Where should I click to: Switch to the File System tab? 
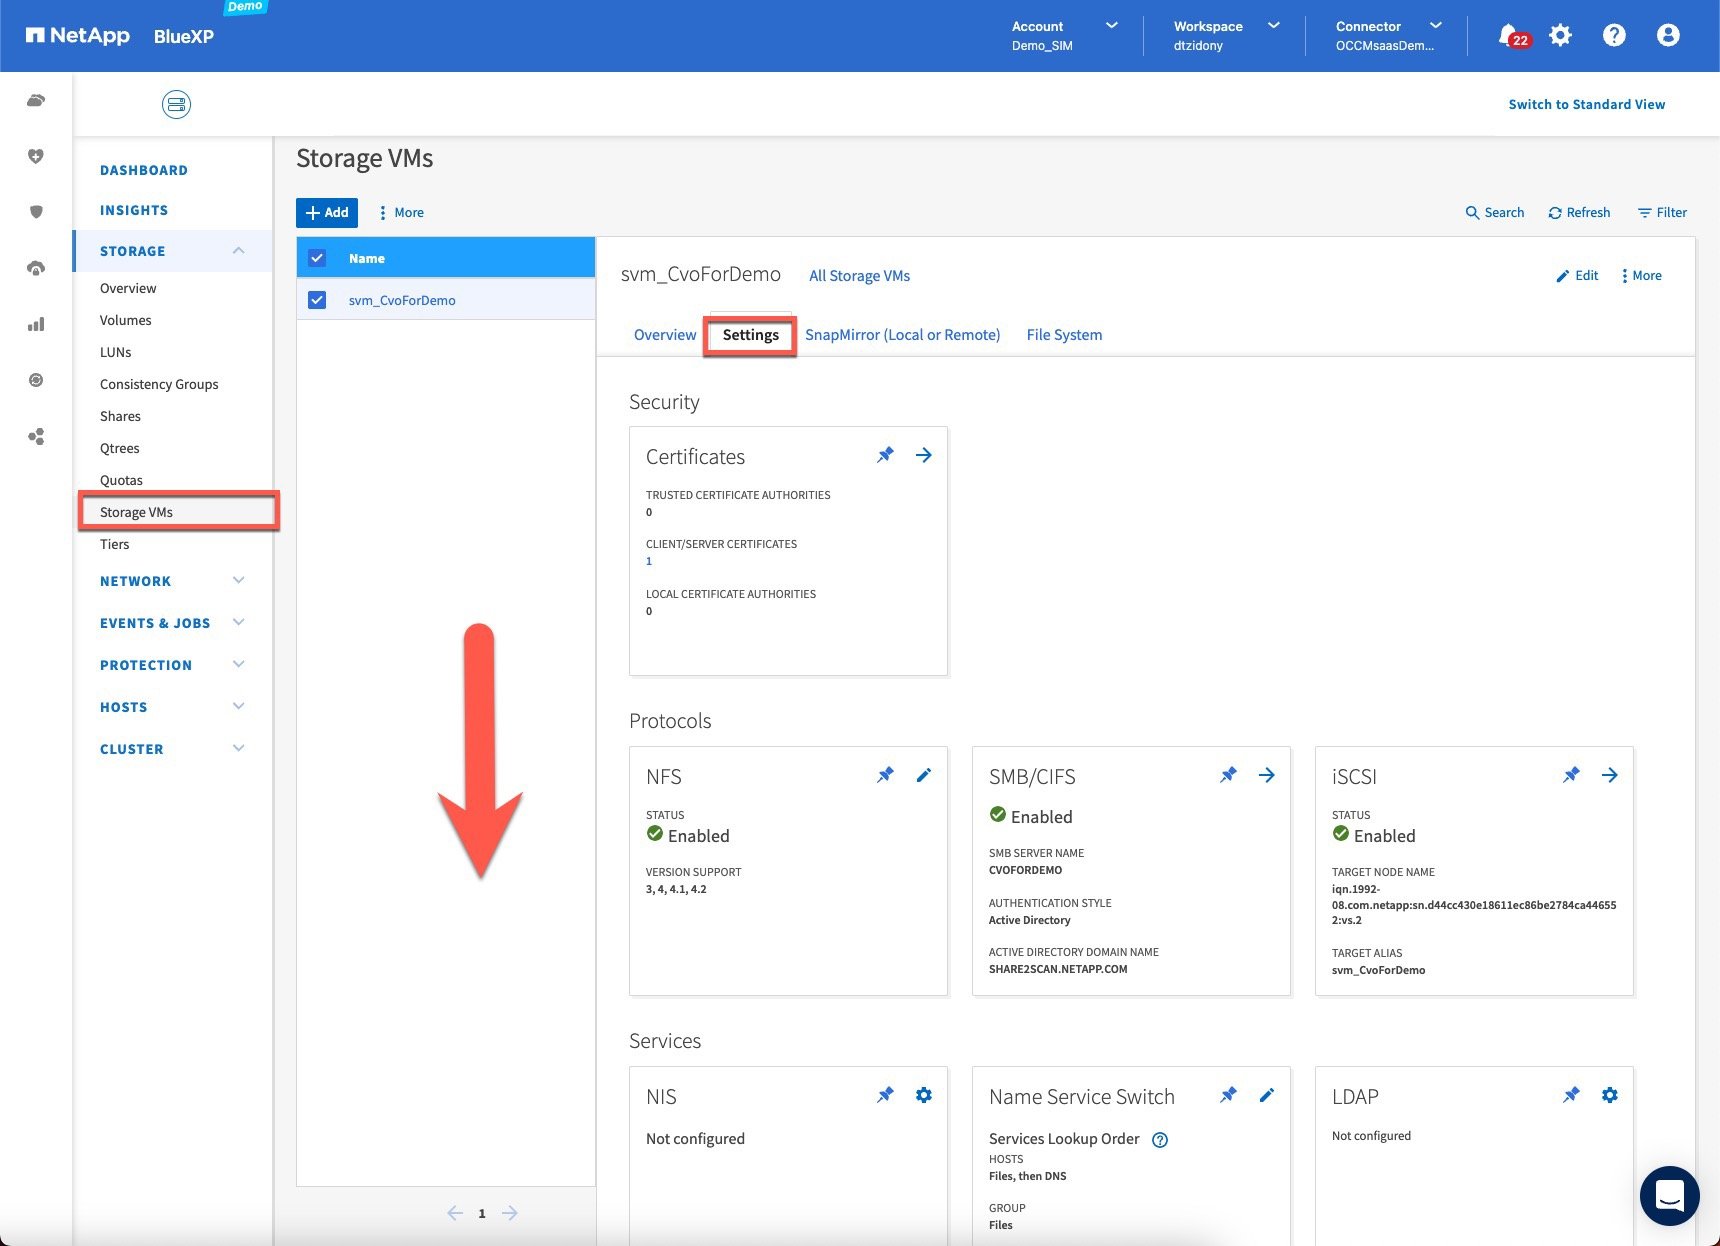click(1064, 335)
